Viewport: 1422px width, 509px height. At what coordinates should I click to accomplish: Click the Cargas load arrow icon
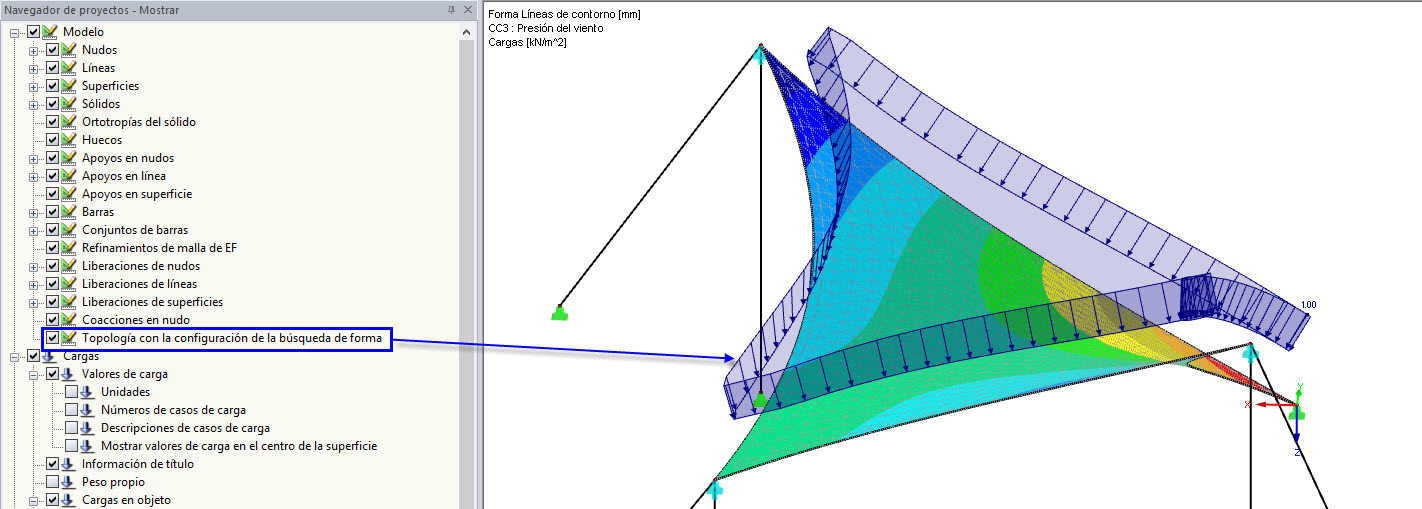[x=49, y=356]
